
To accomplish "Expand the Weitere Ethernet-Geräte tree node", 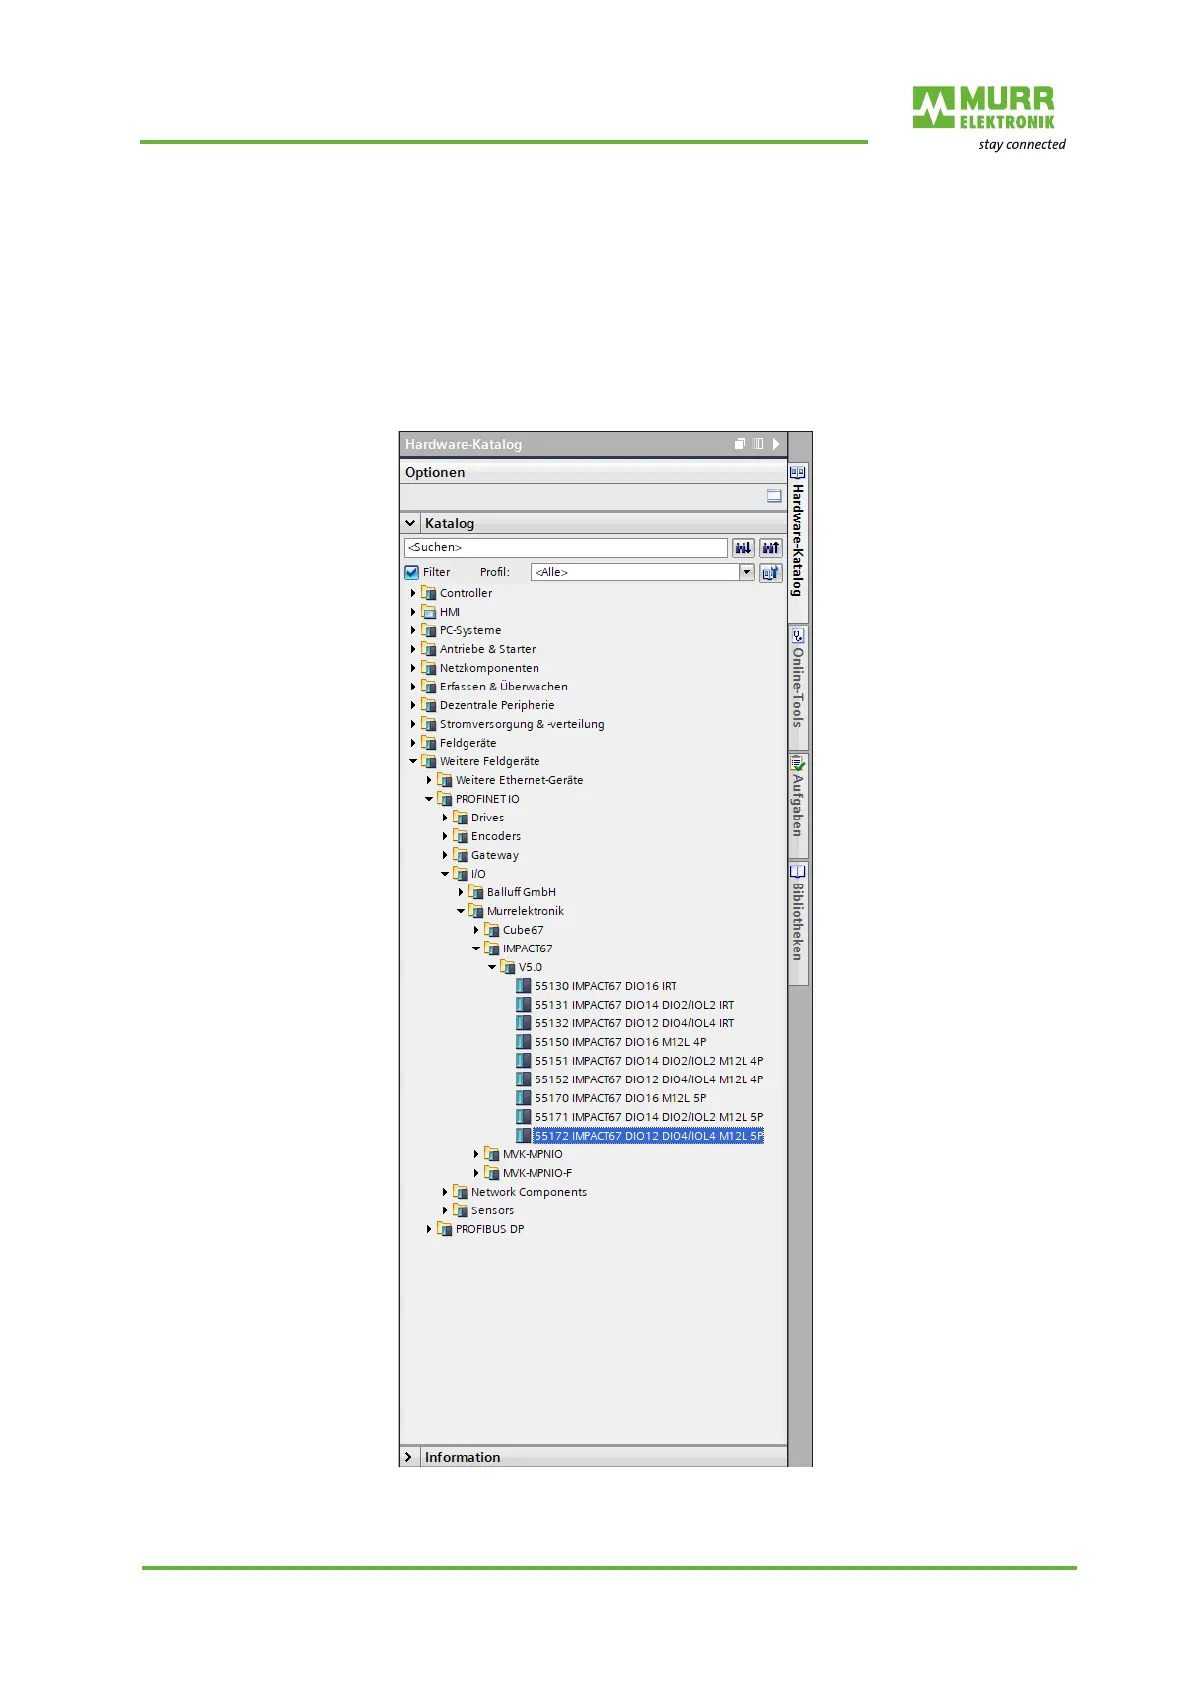I will (429, 780).
